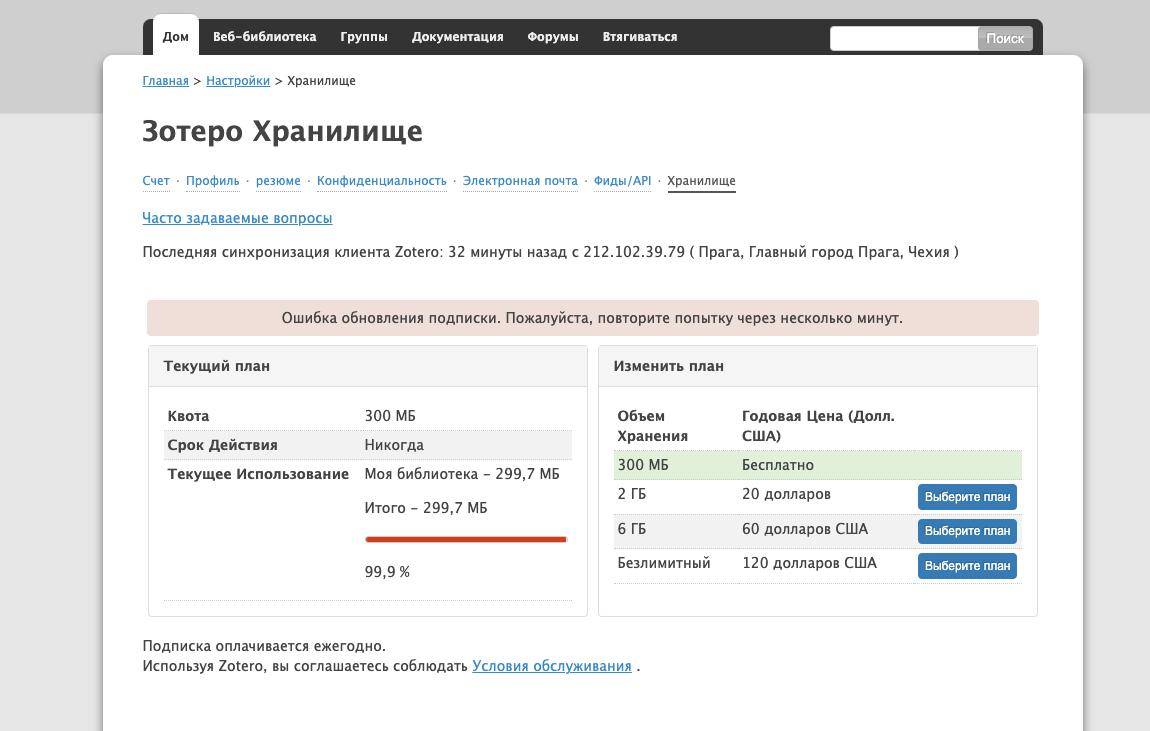Open the Фиды/API settings tab
Image resolution: width=1150 pixels, height=731 pixels.
(623, 181)
